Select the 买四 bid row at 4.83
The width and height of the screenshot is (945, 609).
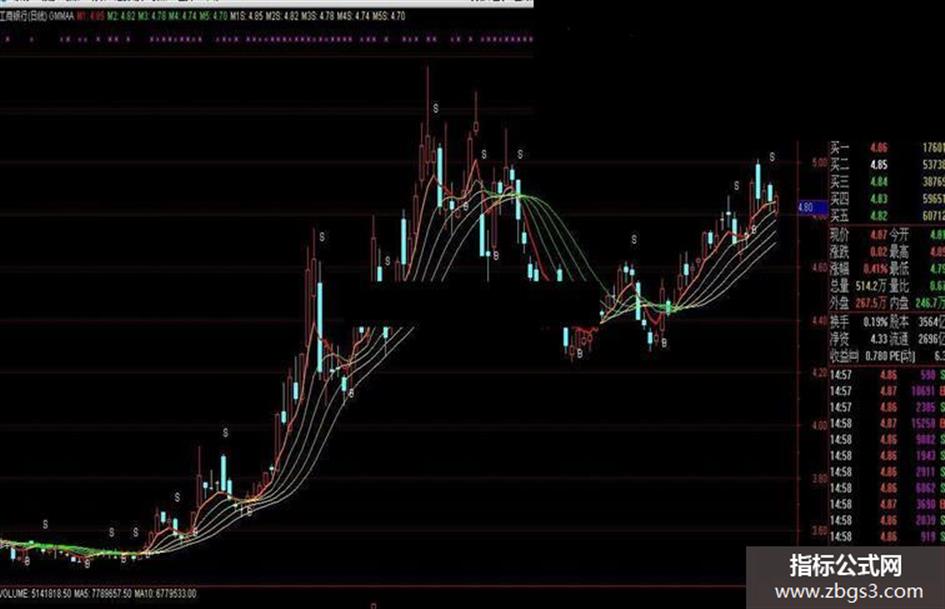point(887,198)
